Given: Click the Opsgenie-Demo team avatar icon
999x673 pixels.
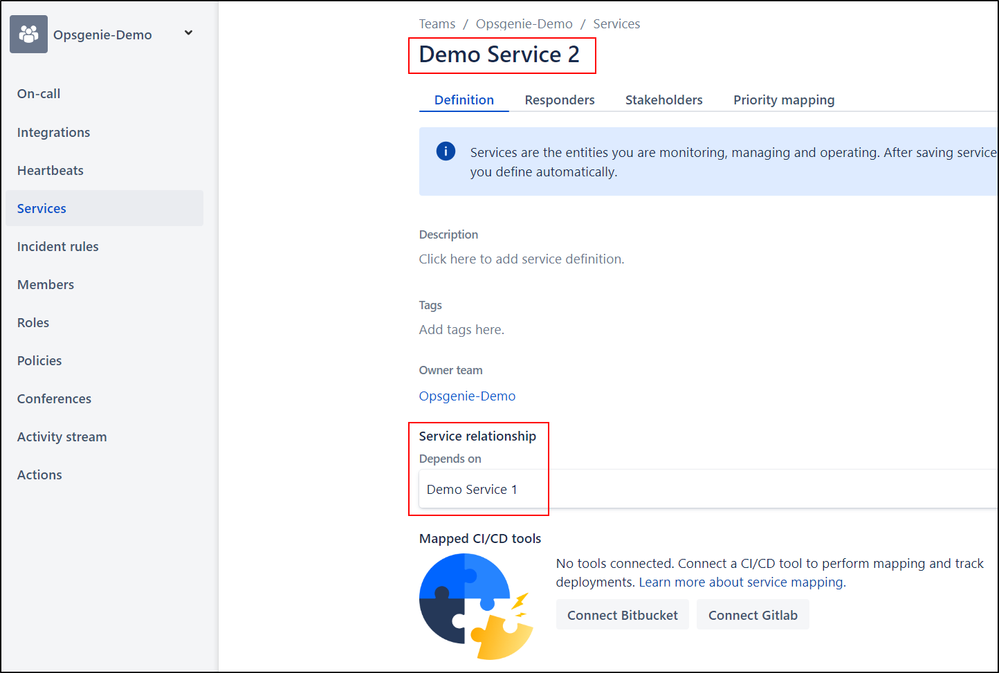Looking at the screenshot, I should 29,34.
